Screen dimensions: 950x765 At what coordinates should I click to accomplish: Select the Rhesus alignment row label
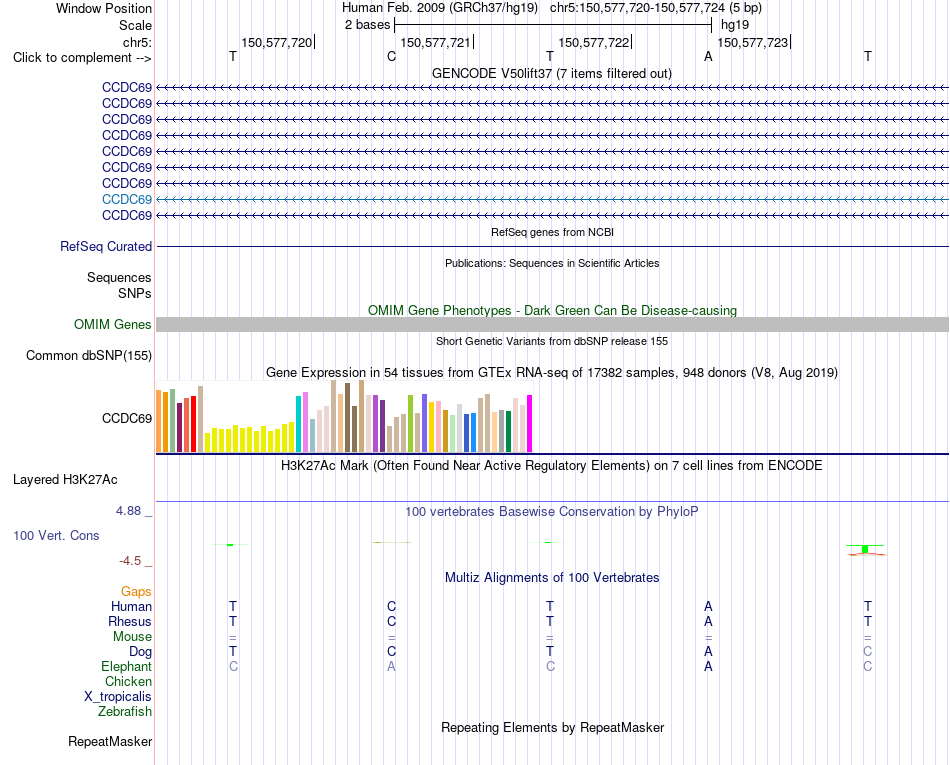(130, 621)
